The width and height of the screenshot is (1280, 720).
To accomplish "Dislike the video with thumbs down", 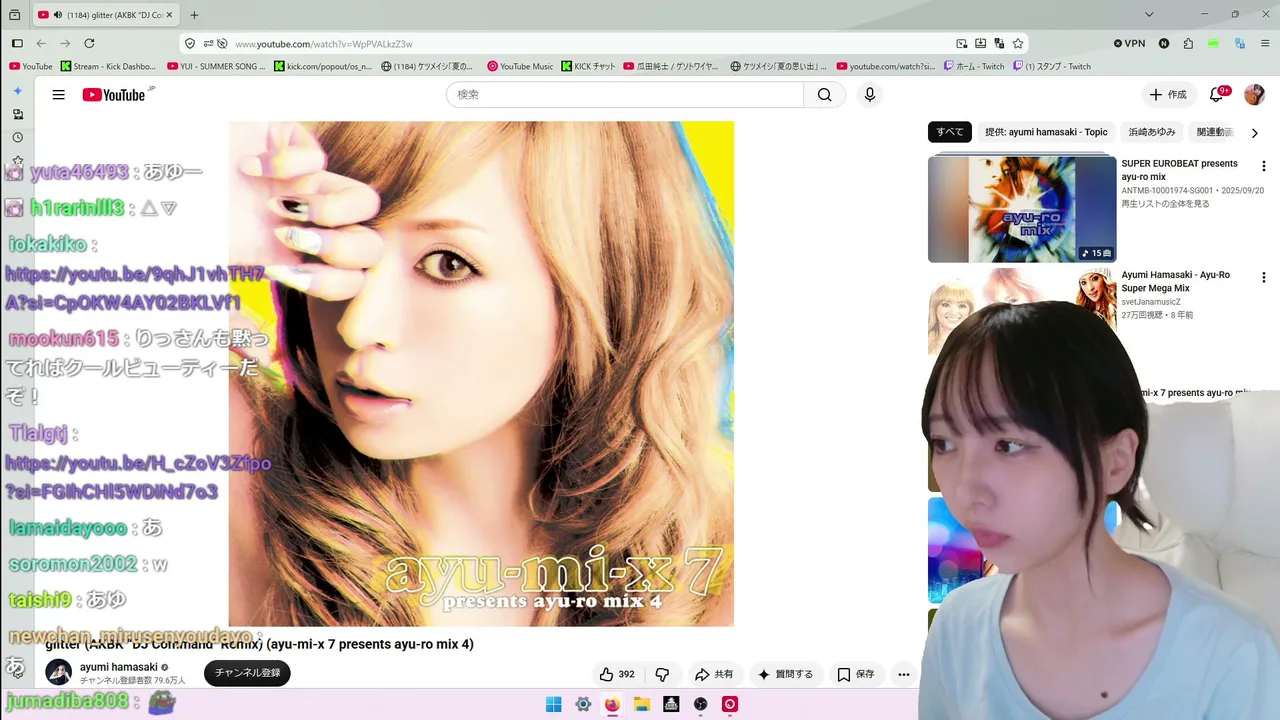I will coord(662,674).
